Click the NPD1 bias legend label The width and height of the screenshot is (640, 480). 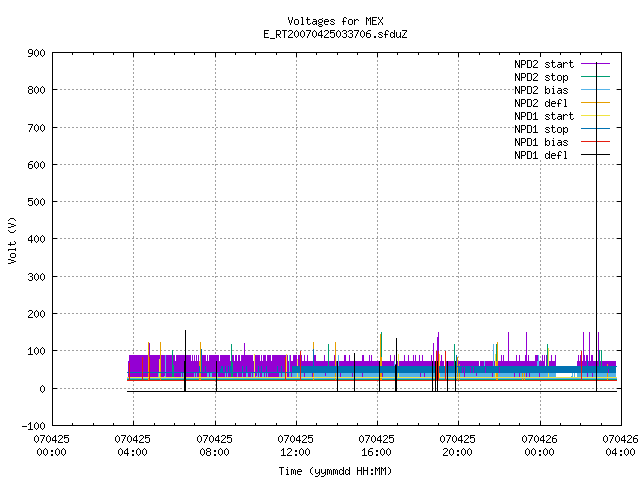(x=541, y=142)
